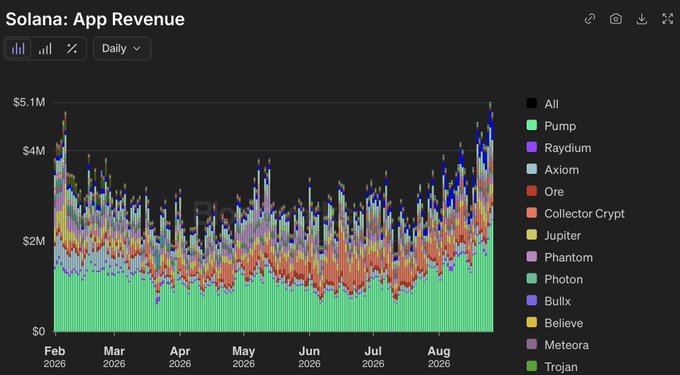The image size is (680, 375).
Task: Toggle the Believe series color swatch
Action: tap(532, 323)
